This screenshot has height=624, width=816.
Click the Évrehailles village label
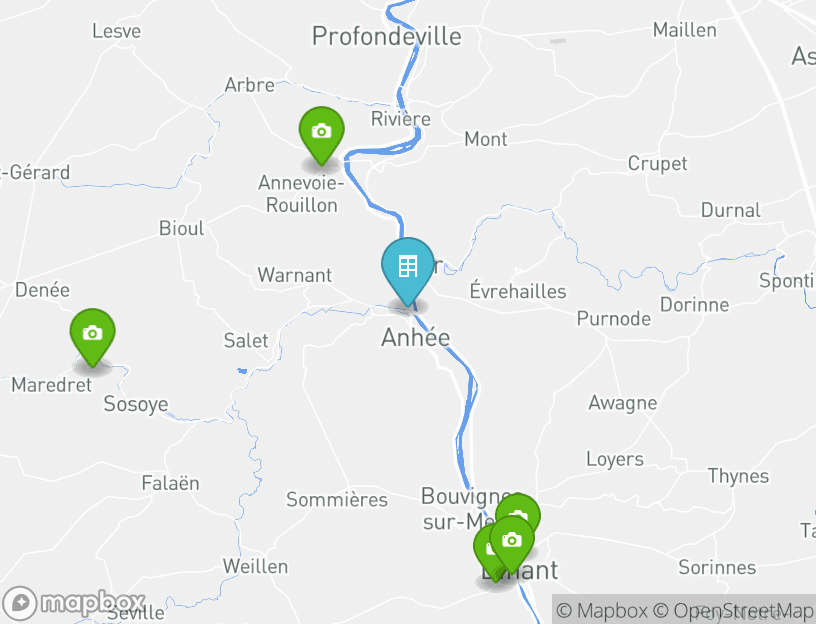click(518, 290)
